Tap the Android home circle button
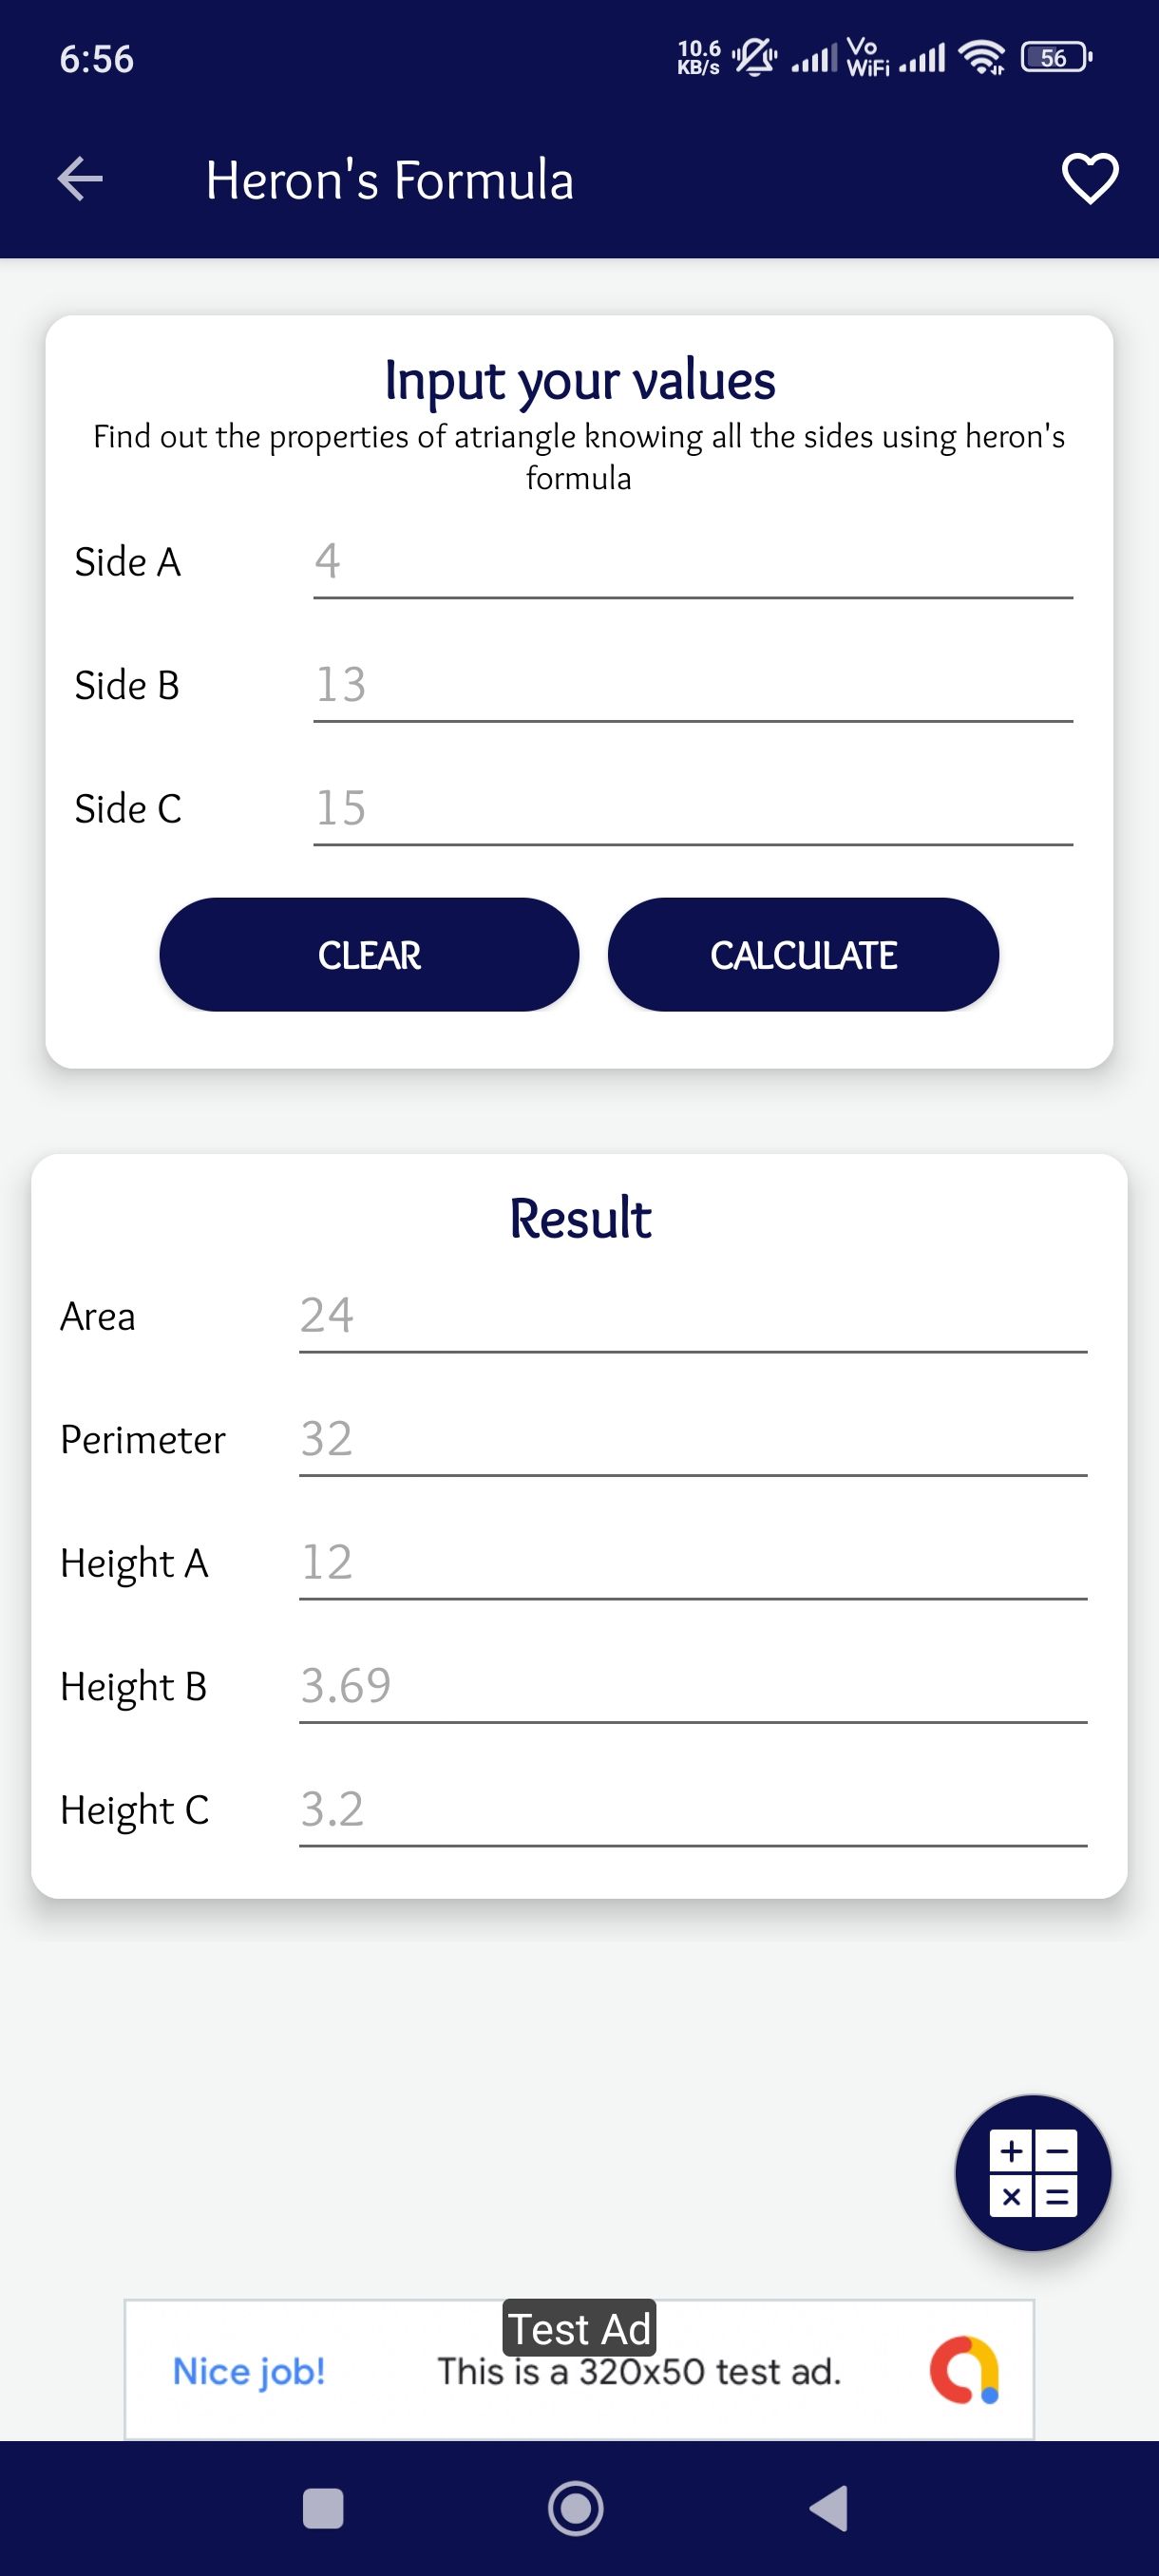This screenshot has width=1159, height=2576. click(576, 2508)
